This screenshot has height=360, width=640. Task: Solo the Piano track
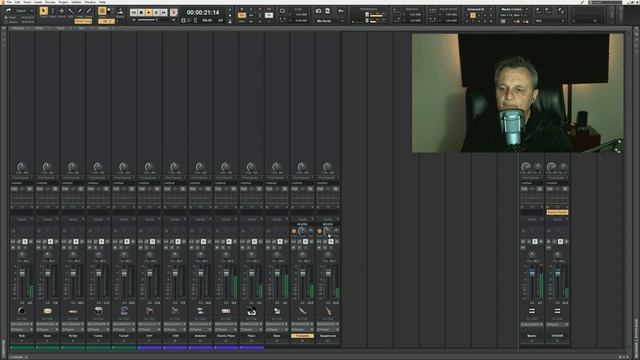click(x=249, y=248)
